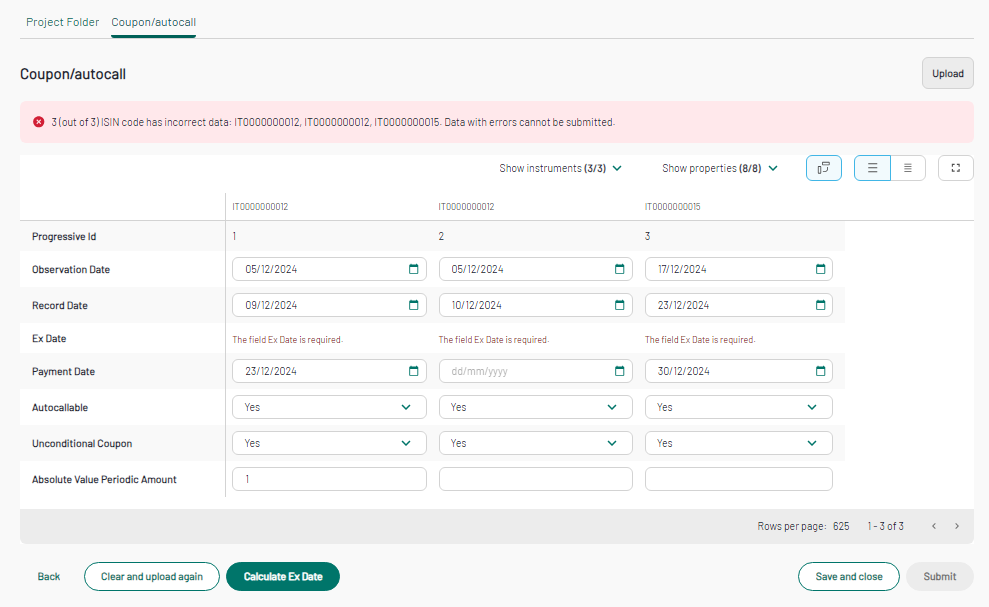Open calendar icon for Payment Date 30/12/2024
989x607 pixels.
coord(820,371)
